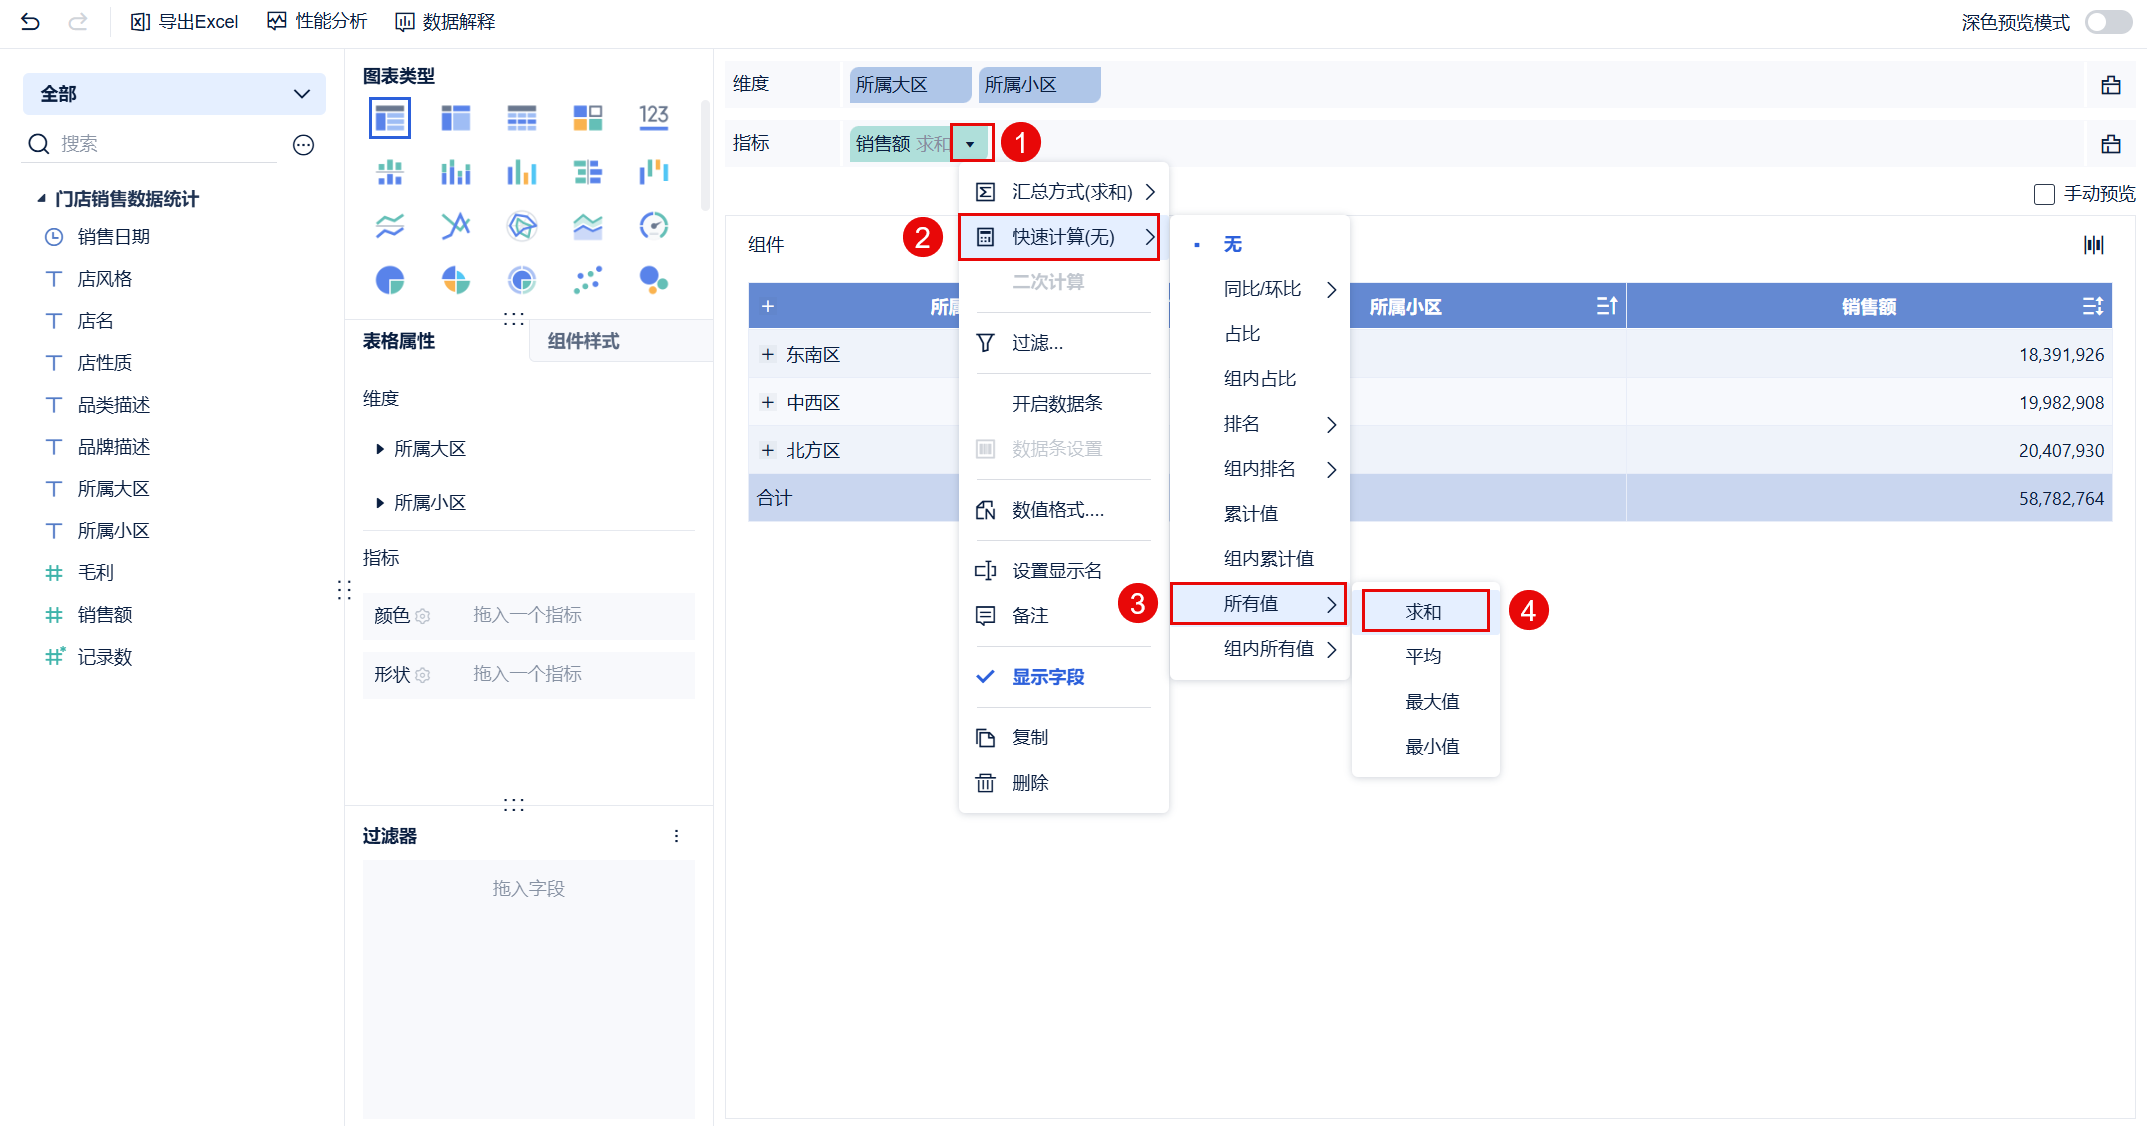Click the 性能分析 toolbar button
This screenshot has width=2147, height=1126.
318,21
